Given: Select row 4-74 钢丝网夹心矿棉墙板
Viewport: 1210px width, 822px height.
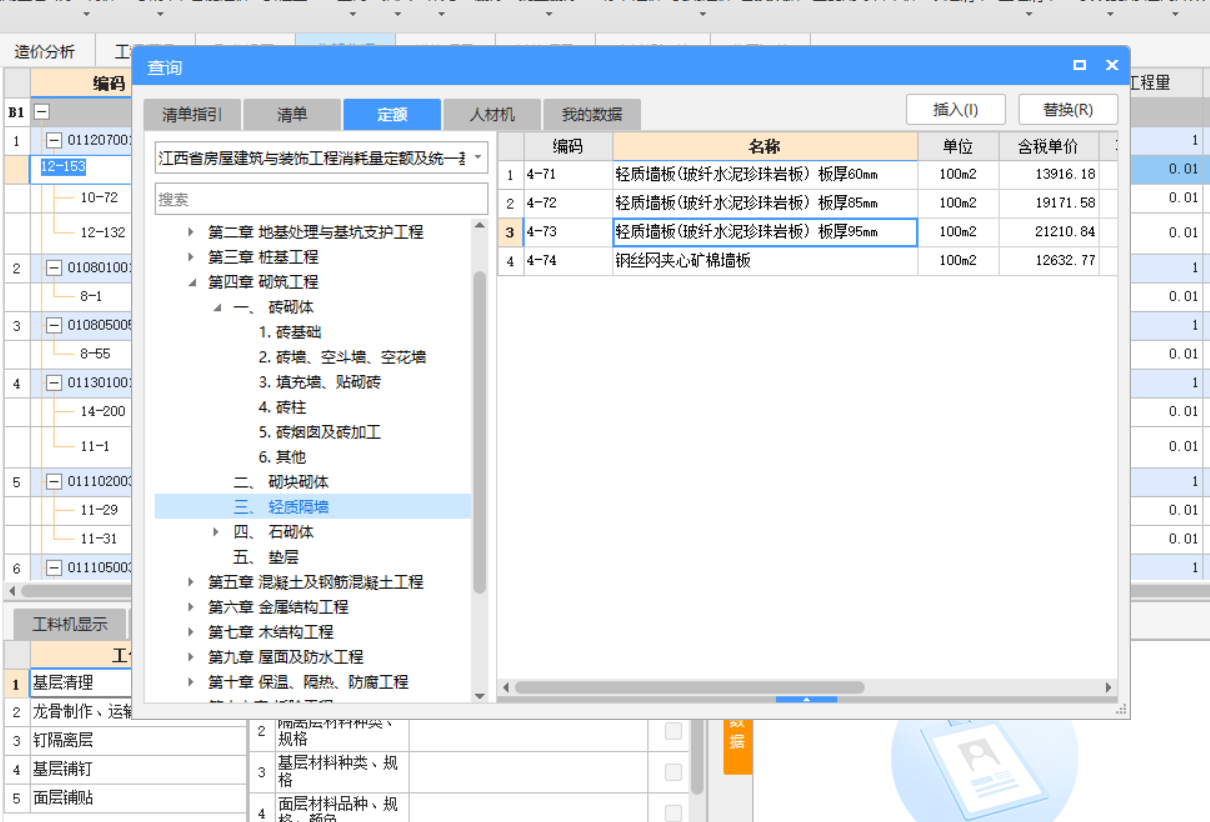Looking at the screenshot, I should tap(807, 261).
